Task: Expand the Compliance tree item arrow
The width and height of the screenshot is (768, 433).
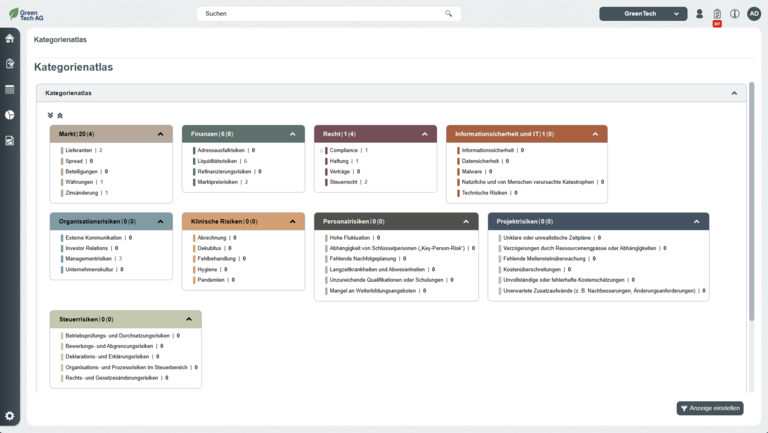Action: tap(322, 150)
